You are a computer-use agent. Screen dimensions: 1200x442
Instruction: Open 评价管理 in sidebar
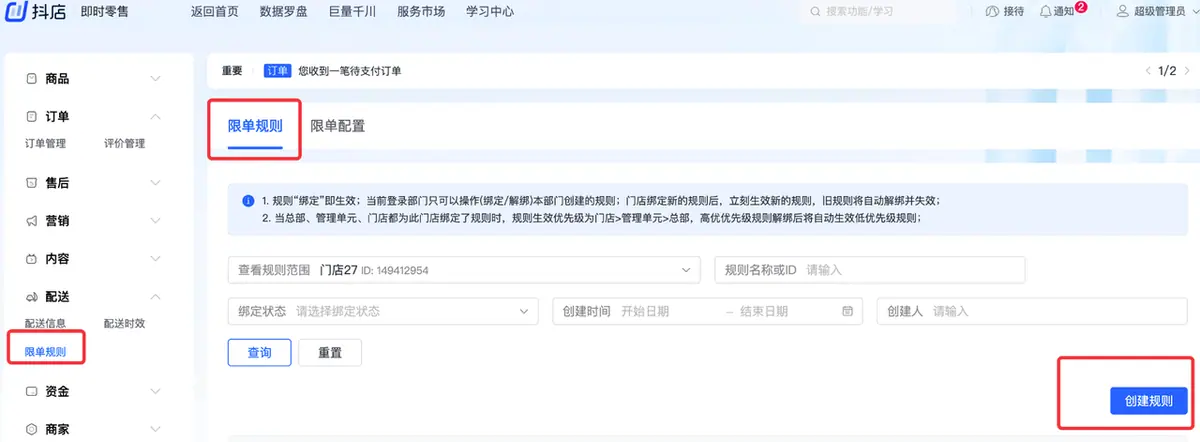(124, 144)
